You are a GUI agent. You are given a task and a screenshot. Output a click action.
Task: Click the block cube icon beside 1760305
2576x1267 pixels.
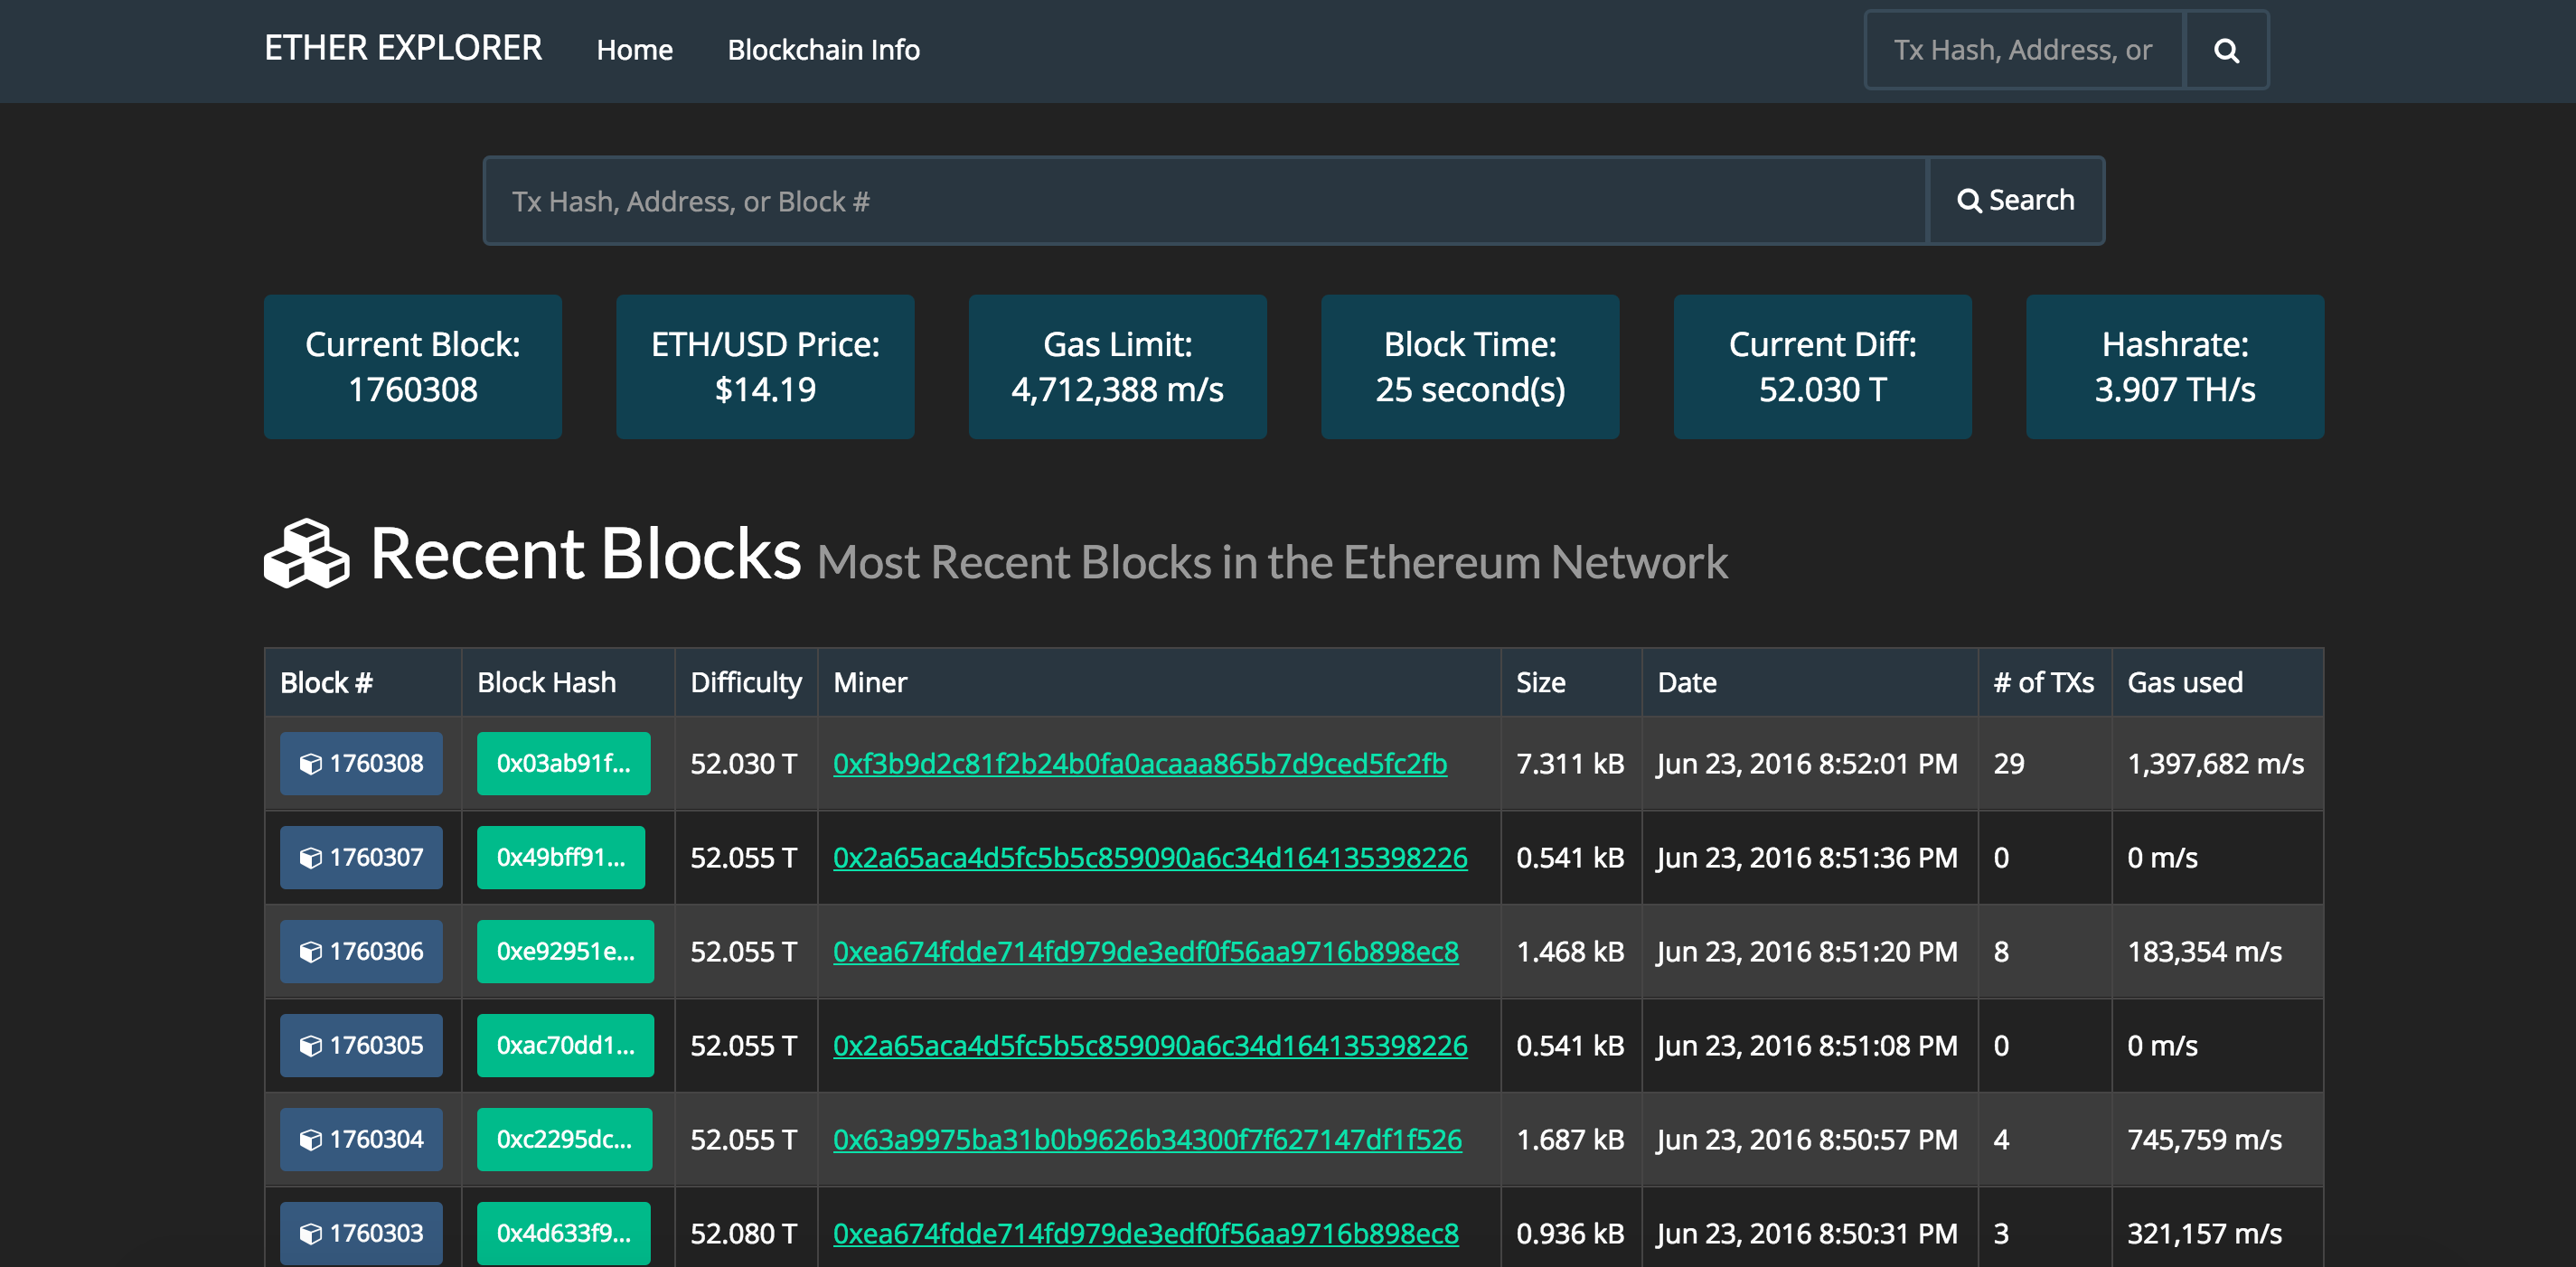309,1045
